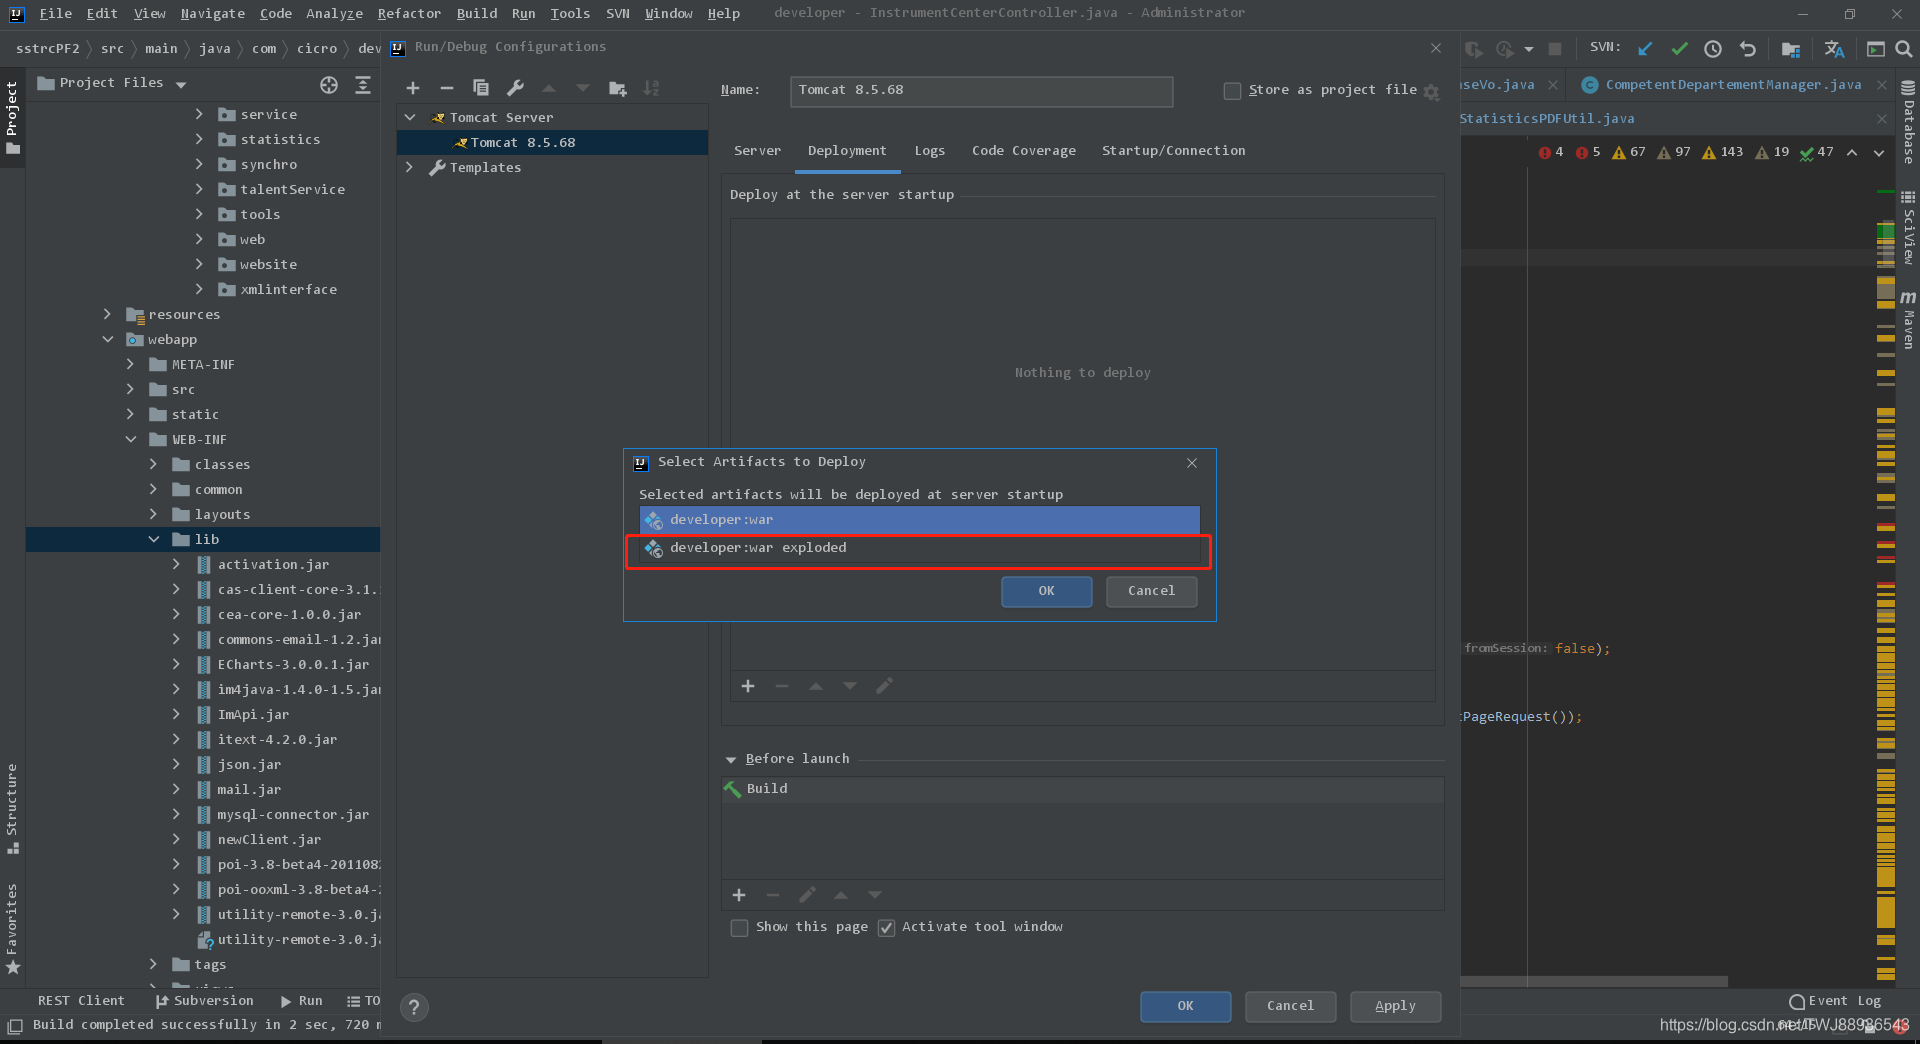Open Refactor menu
The height and width of the screenshot is (1044, 1920).
click(409, 13)
